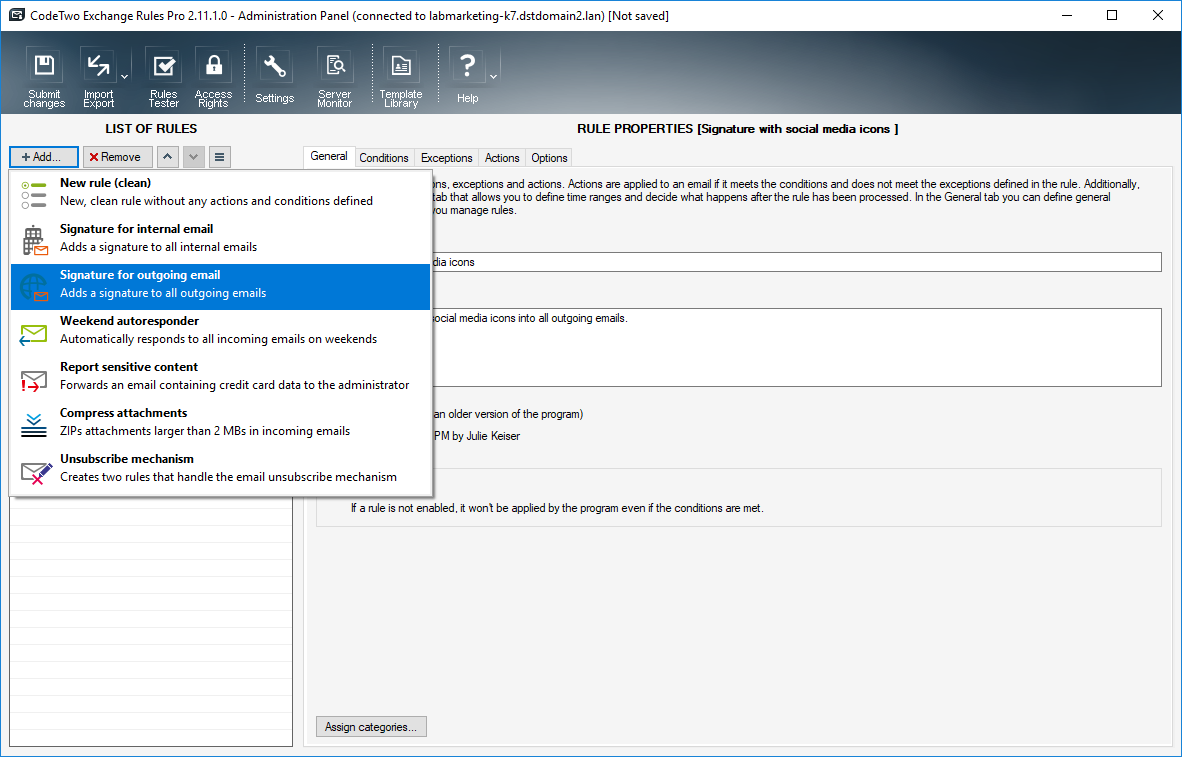Viewport: 1182px width, 757px height.
Task: Open the Template Library
Action: coord(400,66)
